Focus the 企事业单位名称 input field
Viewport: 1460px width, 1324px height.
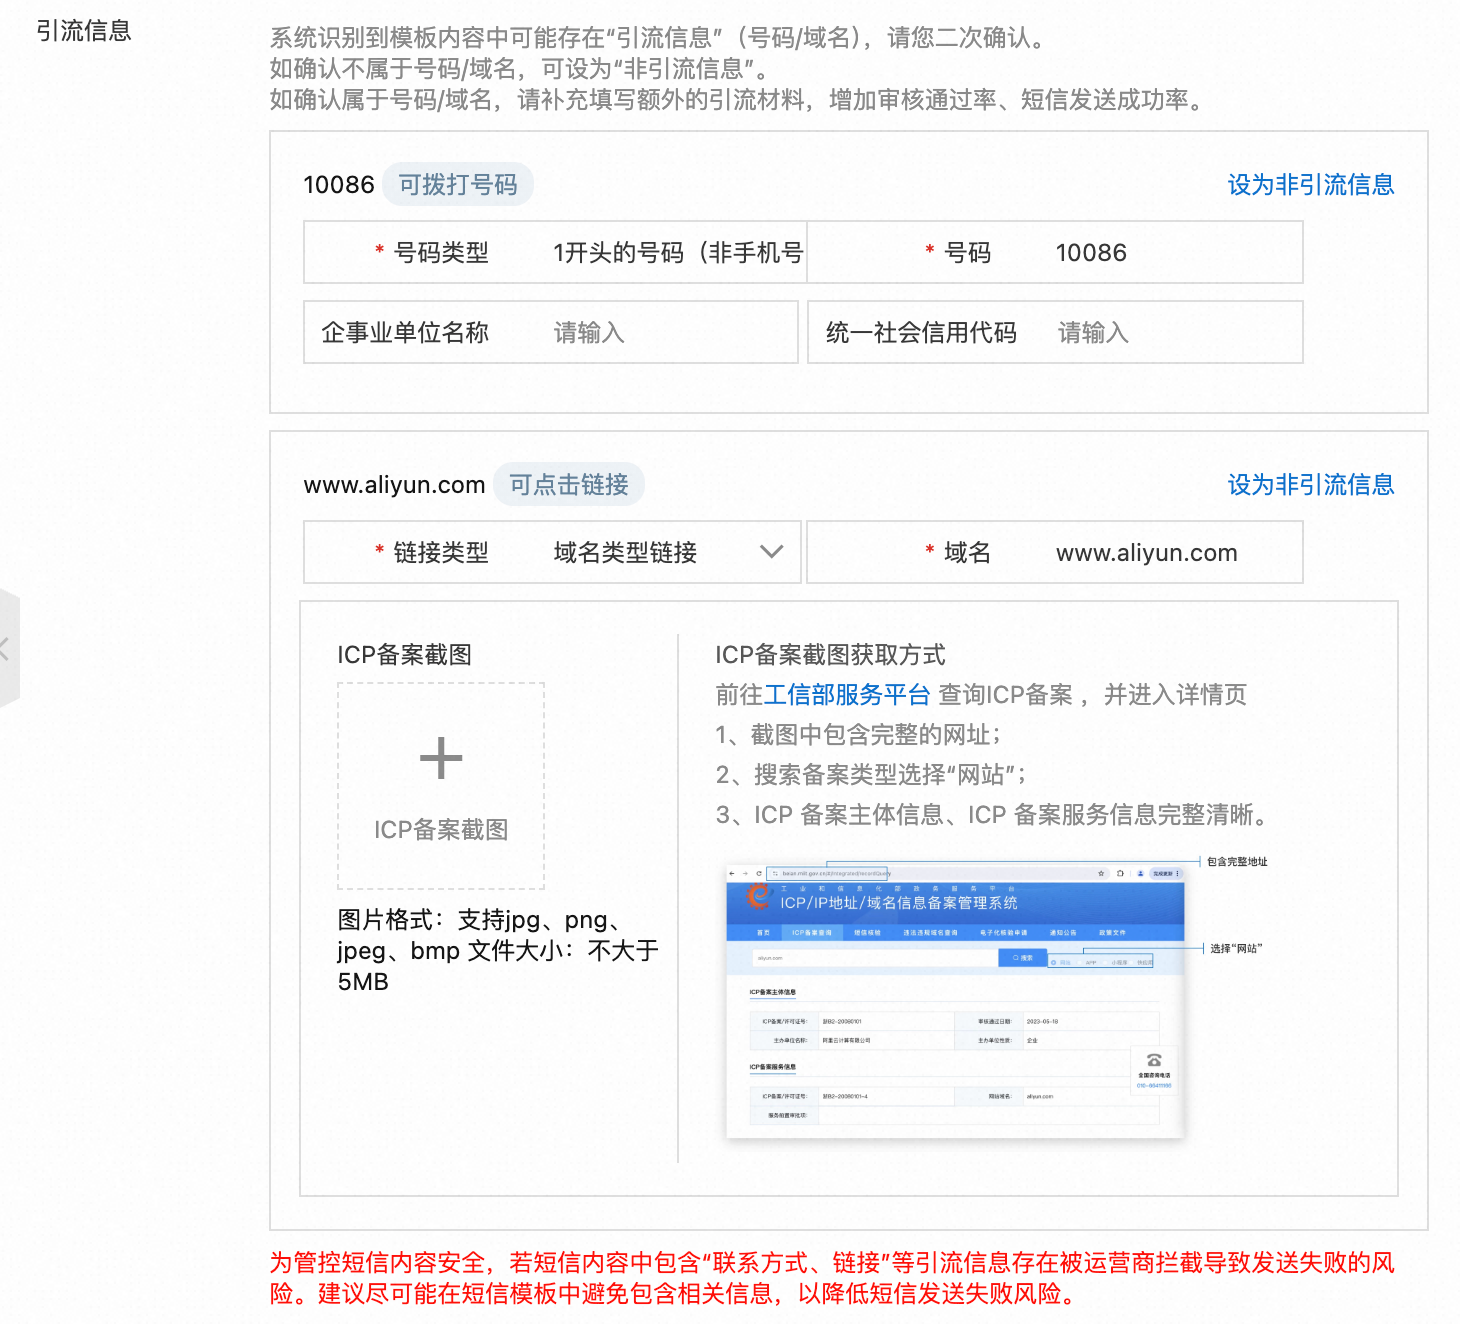(x=551, y=332)
